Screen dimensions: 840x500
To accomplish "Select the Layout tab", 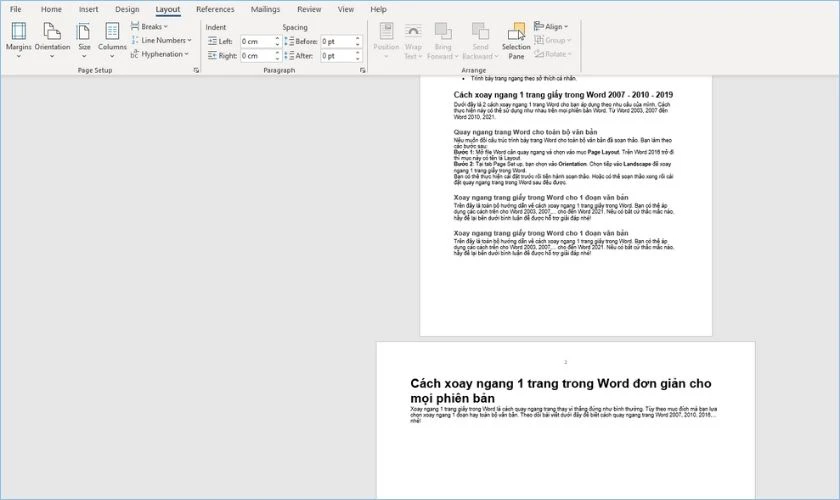I will pyautogui.click(x=168, y=9).
